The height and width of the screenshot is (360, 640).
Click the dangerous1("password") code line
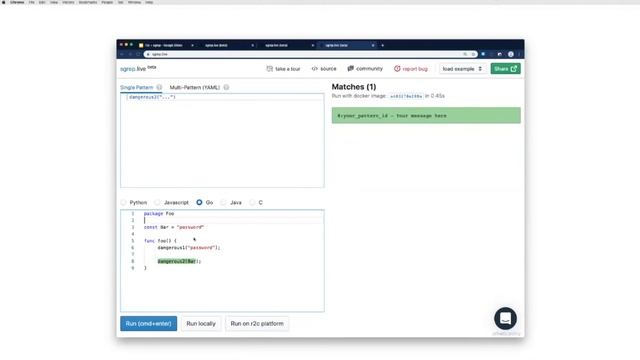point(189,248)
